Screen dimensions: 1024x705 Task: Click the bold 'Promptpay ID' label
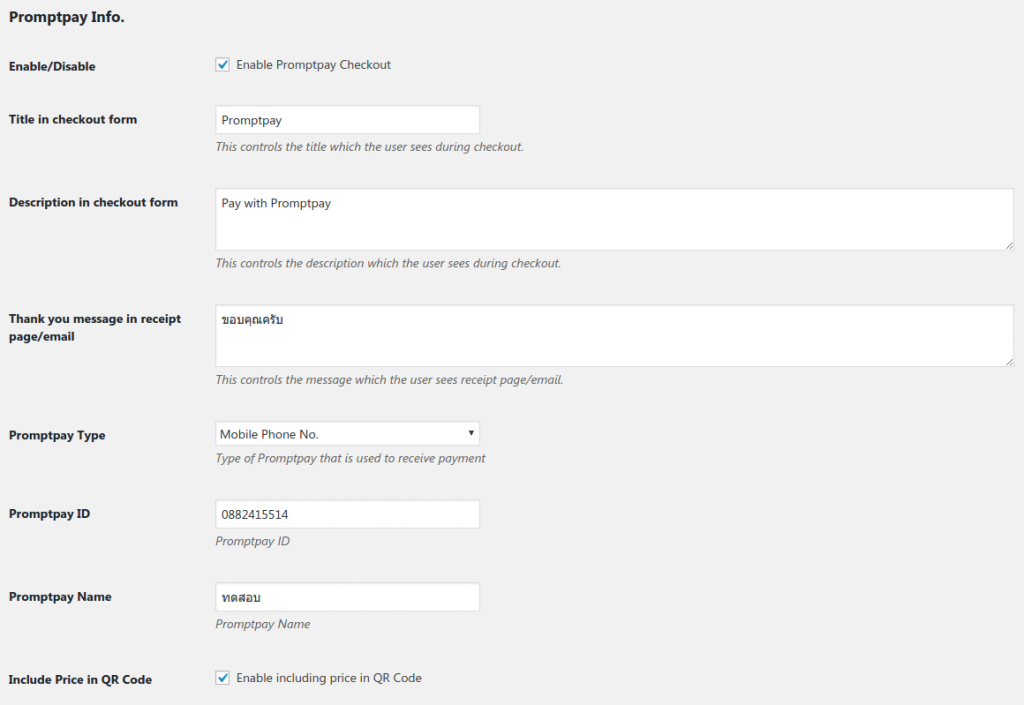[x=50, y=514]
